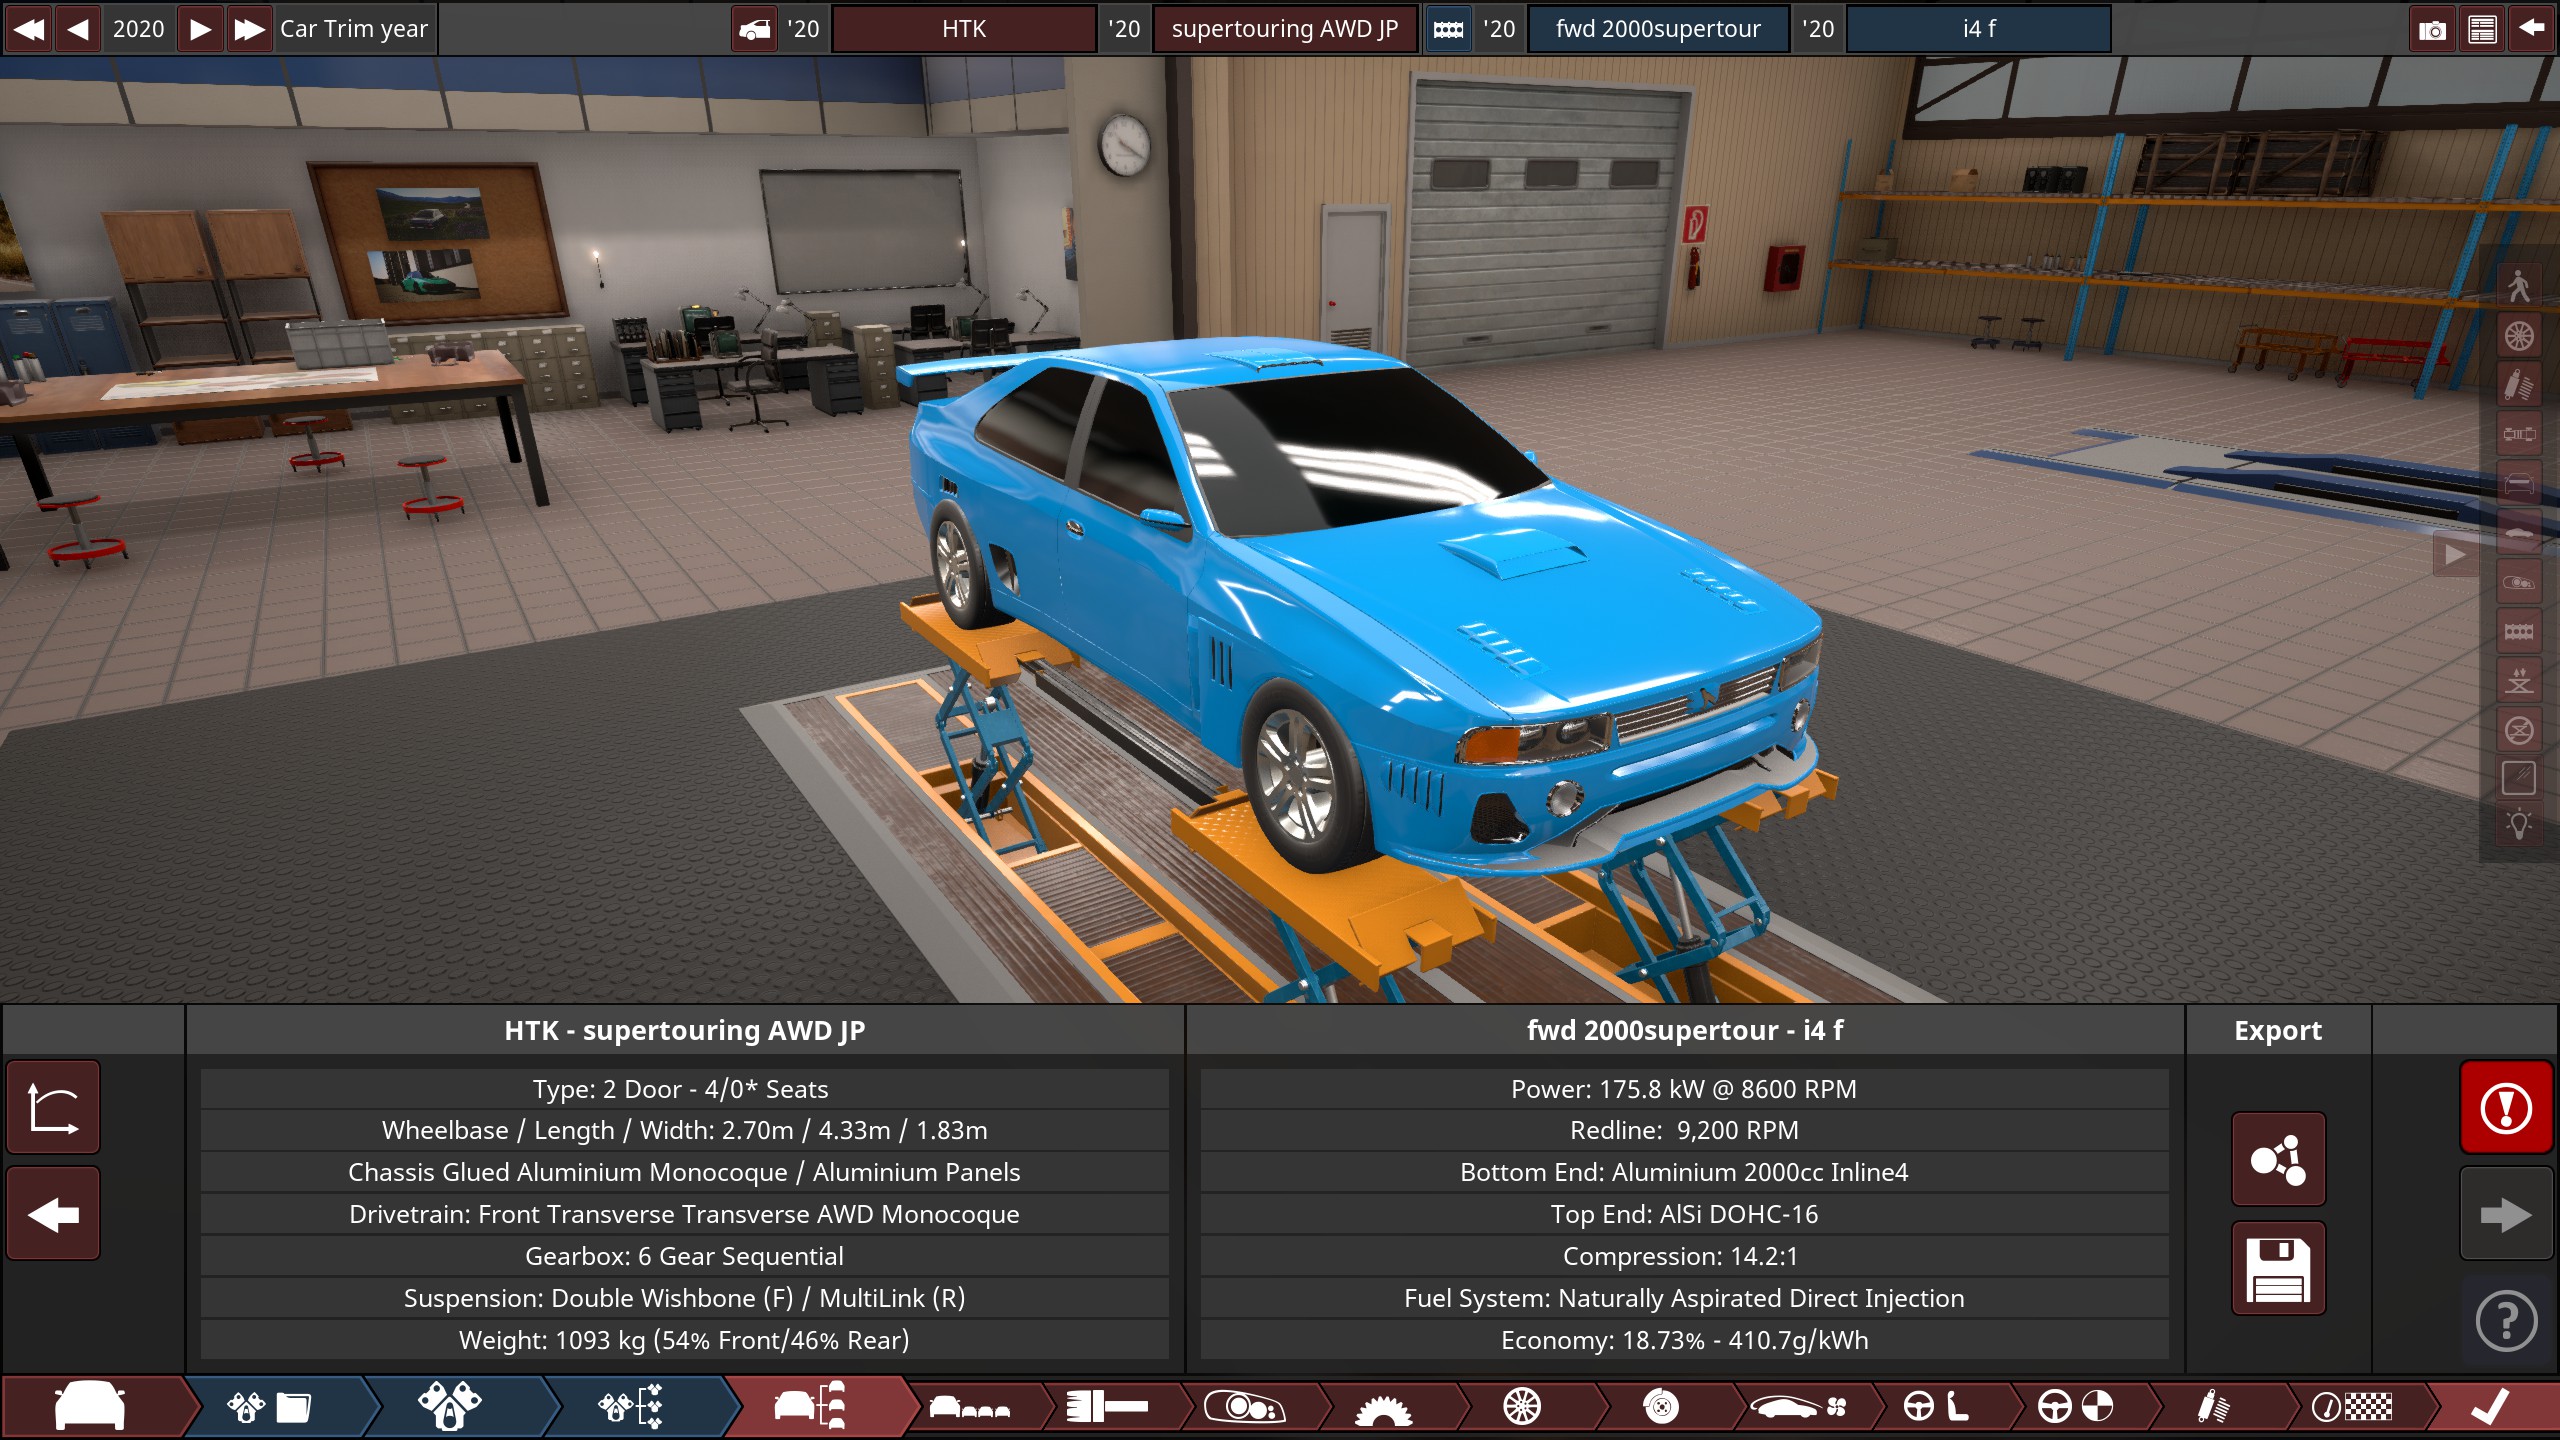
Task: Open the final checkmark summary tab
Action: pyautogui.click(x=2490, y=1407)
